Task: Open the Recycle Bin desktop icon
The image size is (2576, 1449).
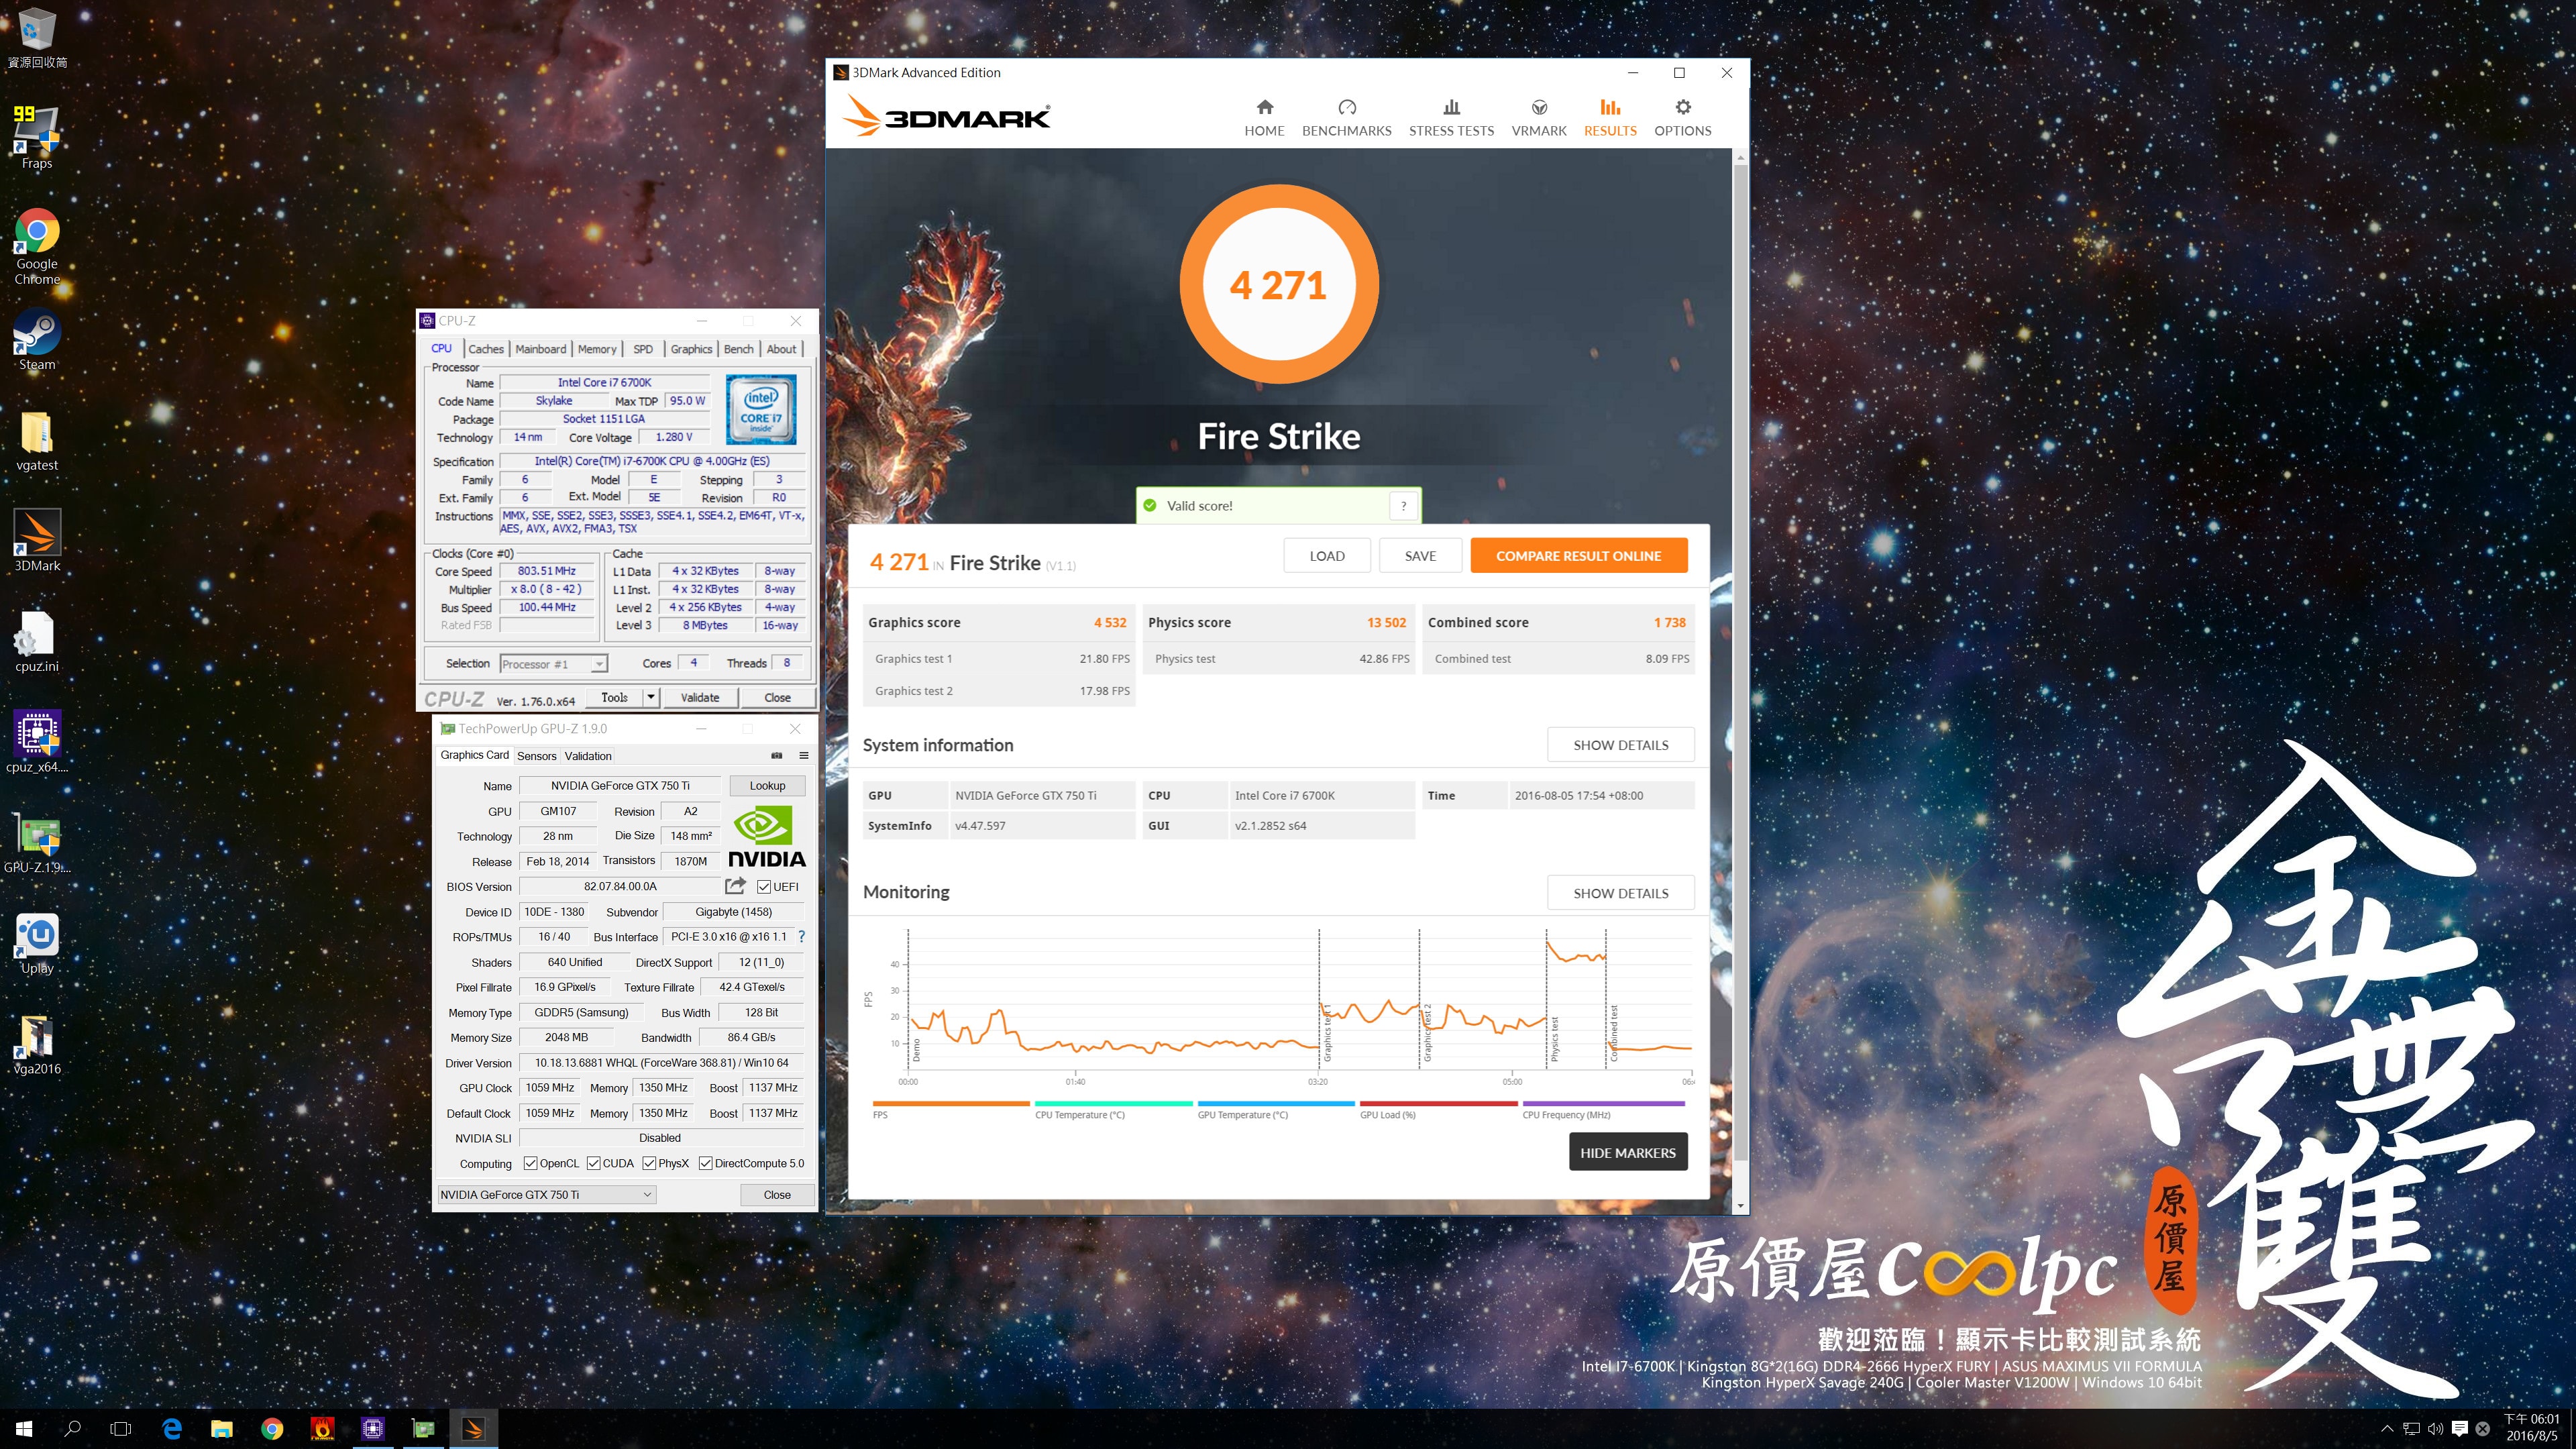Action: point(37,38)
